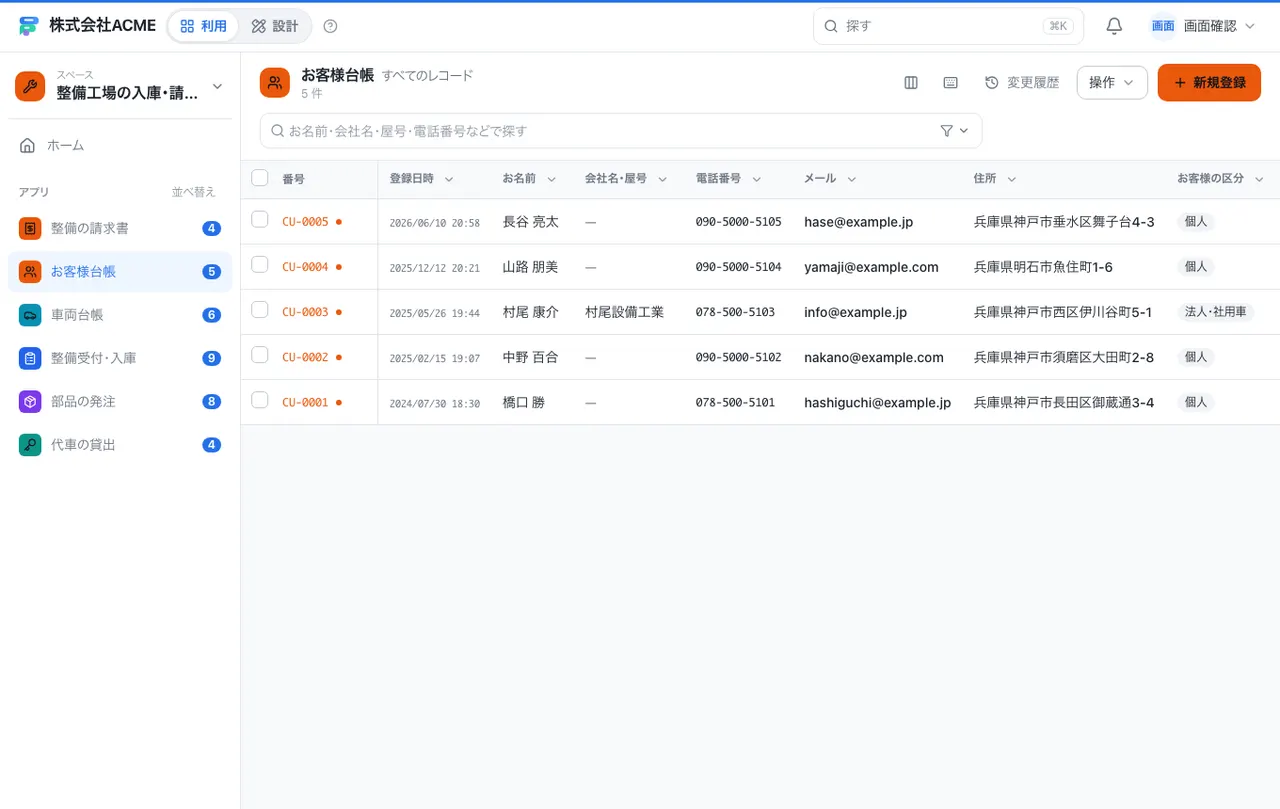Focus the customer search field
Screen dimensions: 1280x809
621,131
